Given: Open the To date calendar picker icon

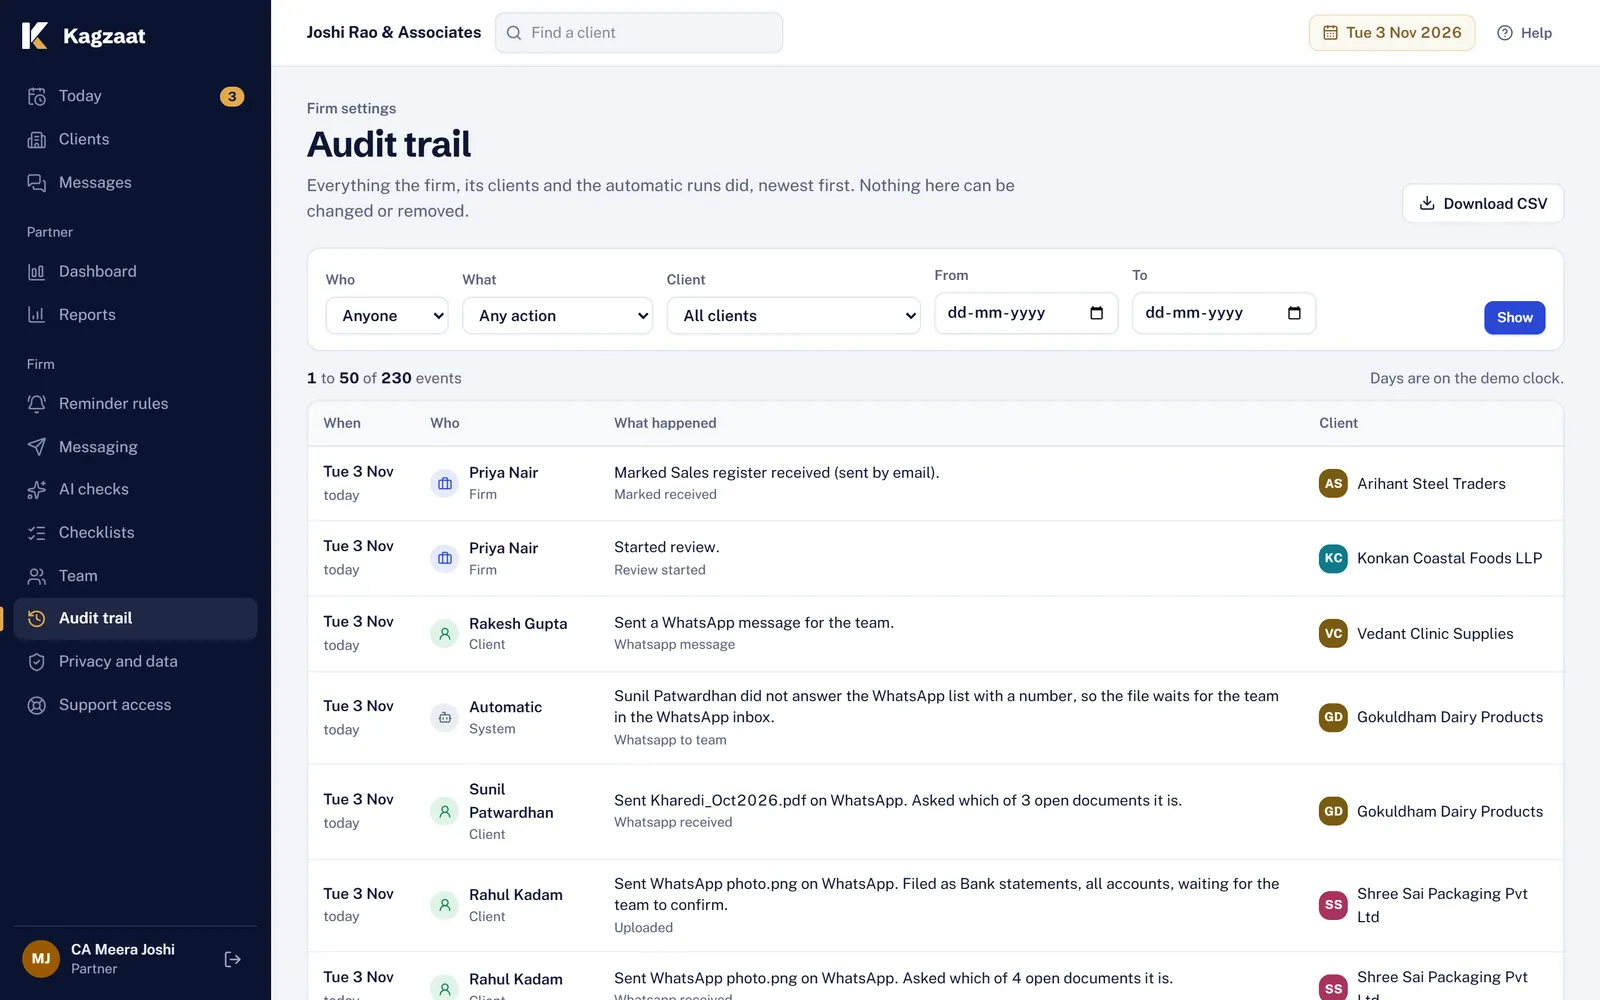Looking at the screenshot, I should [x=1294, y=313].
